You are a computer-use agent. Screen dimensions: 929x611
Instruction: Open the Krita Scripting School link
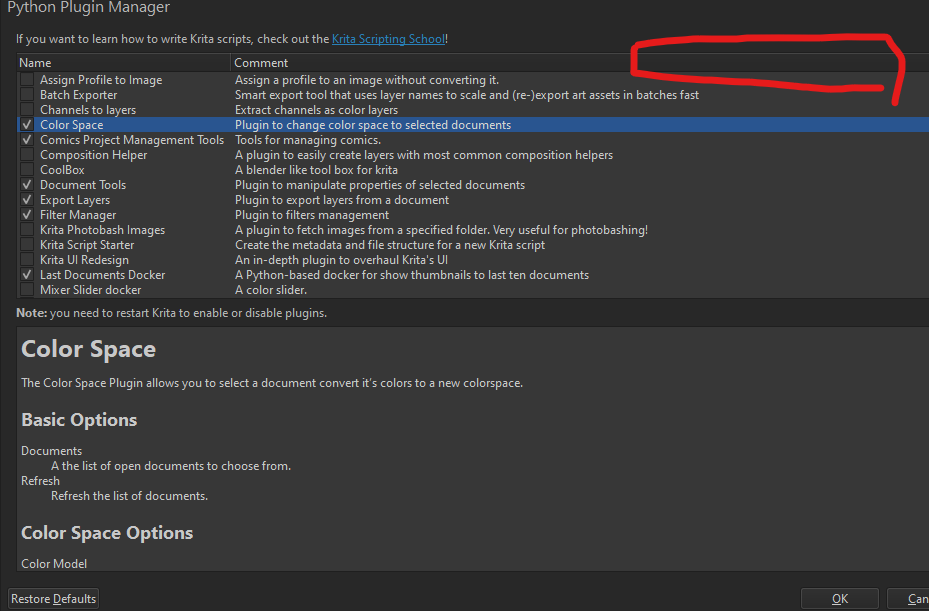389,39
